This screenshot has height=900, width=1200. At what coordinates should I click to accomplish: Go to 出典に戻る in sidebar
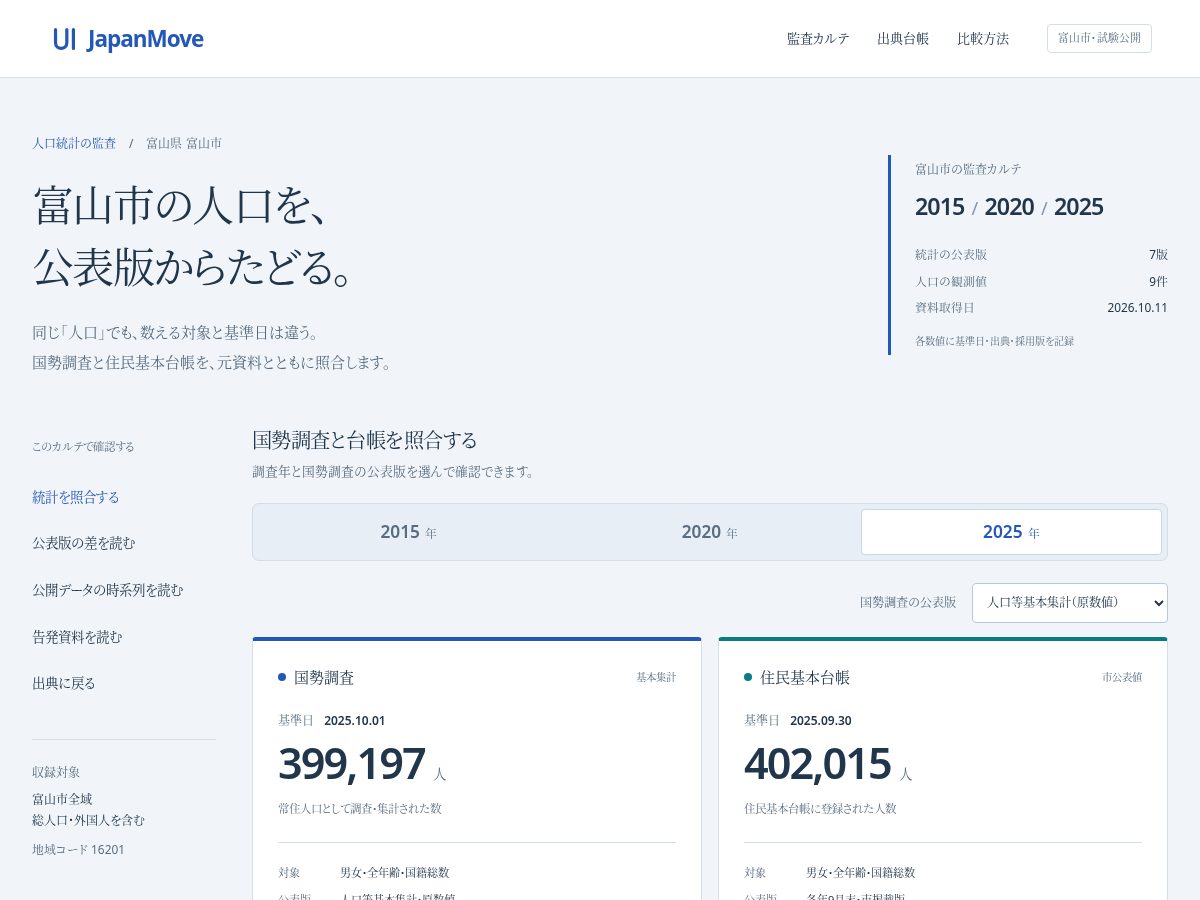(x=64, y=683)
